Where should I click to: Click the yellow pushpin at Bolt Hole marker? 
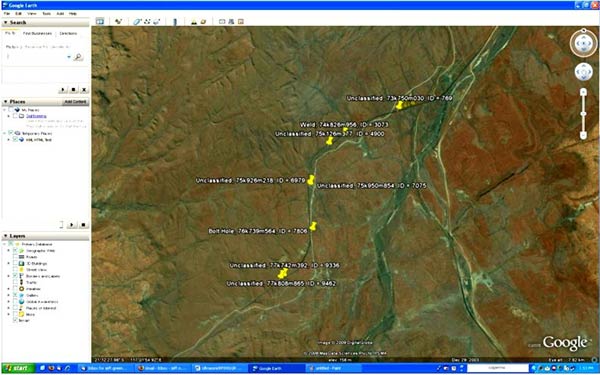coord(313,226)
